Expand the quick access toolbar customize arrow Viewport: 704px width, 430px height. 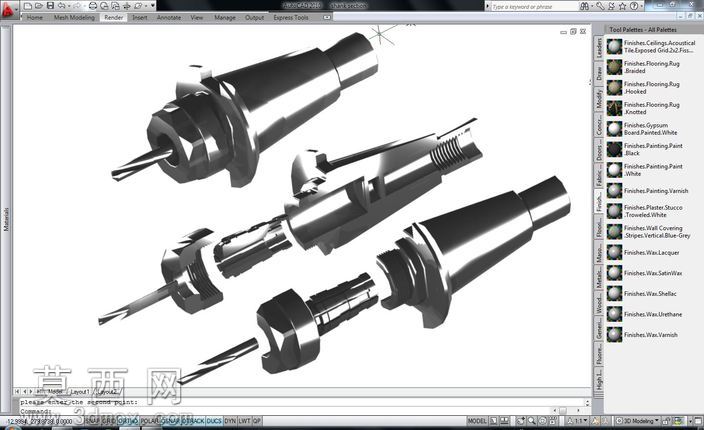(x=153, y=6)
